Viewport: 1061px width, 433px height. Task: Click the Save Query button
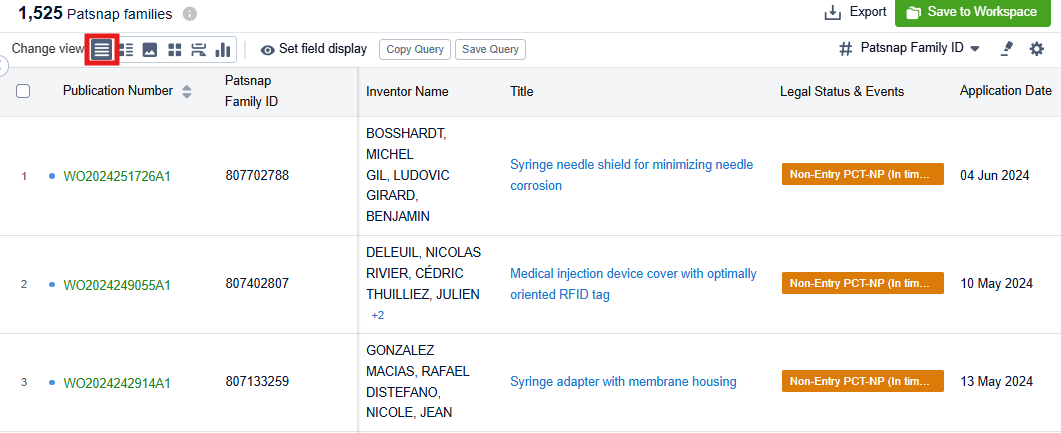coord(490,49)
